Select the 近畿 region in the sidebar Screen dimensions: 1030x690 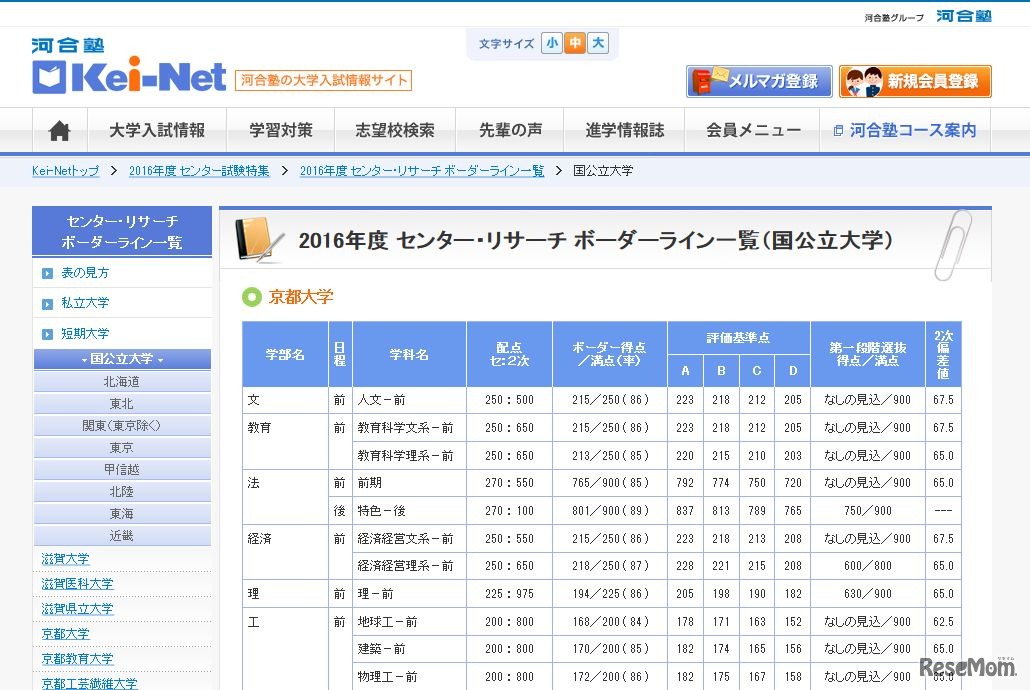122,535
